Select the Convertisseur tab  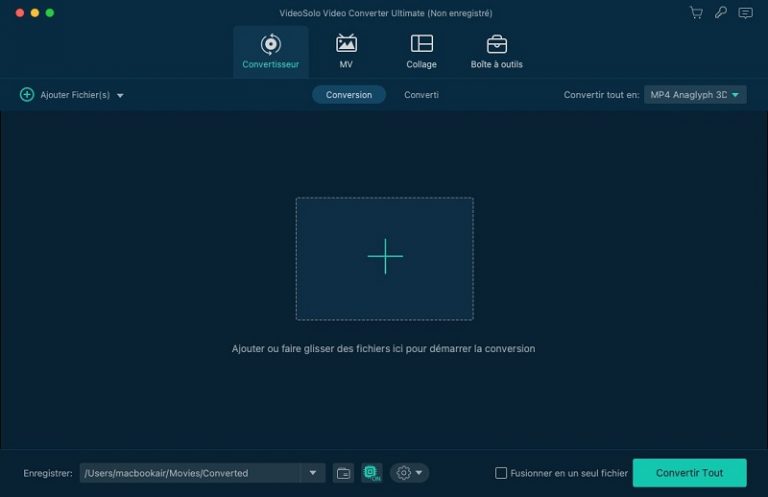(x=270, y=51)
